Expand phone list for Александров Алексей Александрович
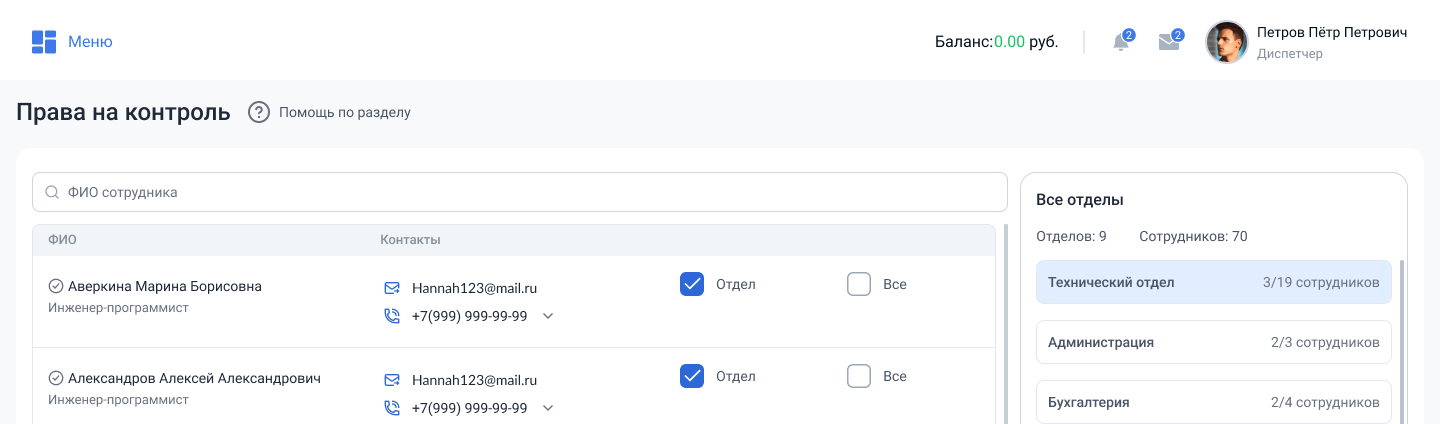Screen dimensions: 1440x424 547,408
